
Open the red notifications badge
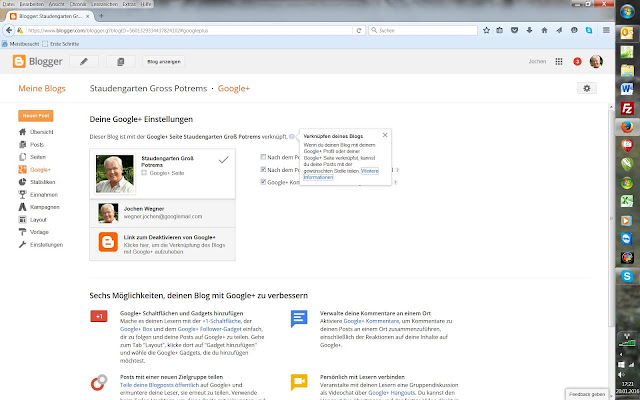click(577, 62)
